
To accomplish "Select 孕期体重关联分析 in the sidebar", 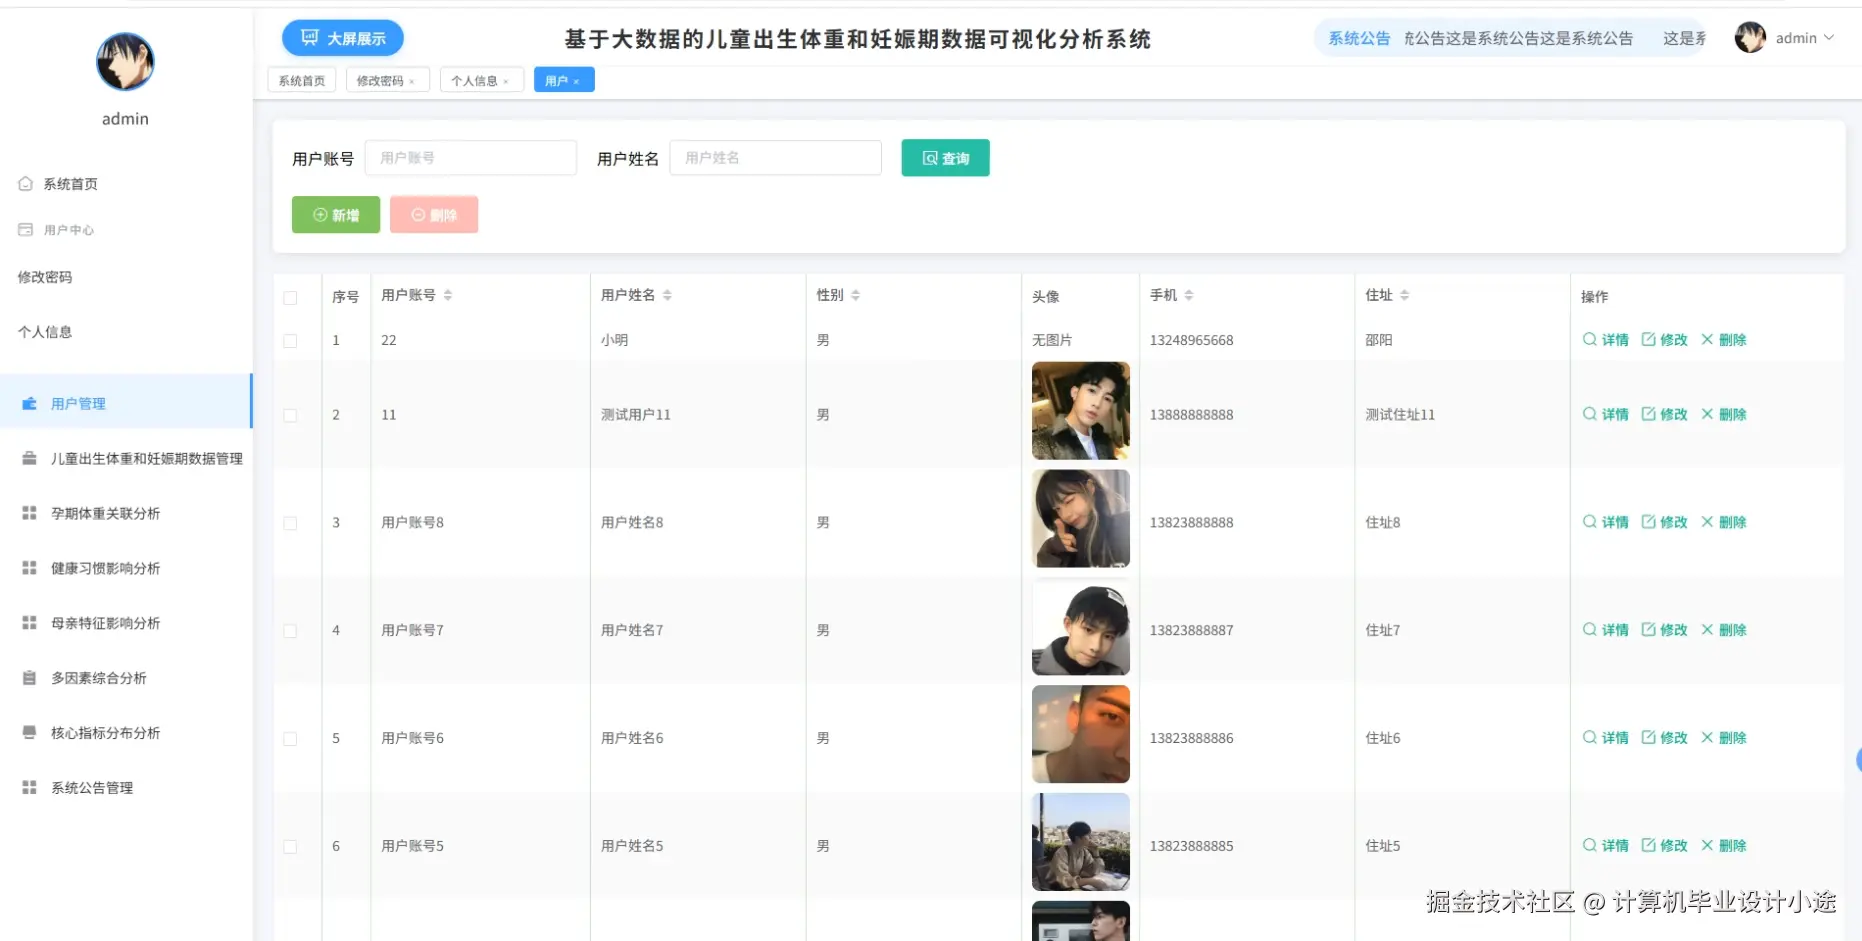I will (104, 512).
